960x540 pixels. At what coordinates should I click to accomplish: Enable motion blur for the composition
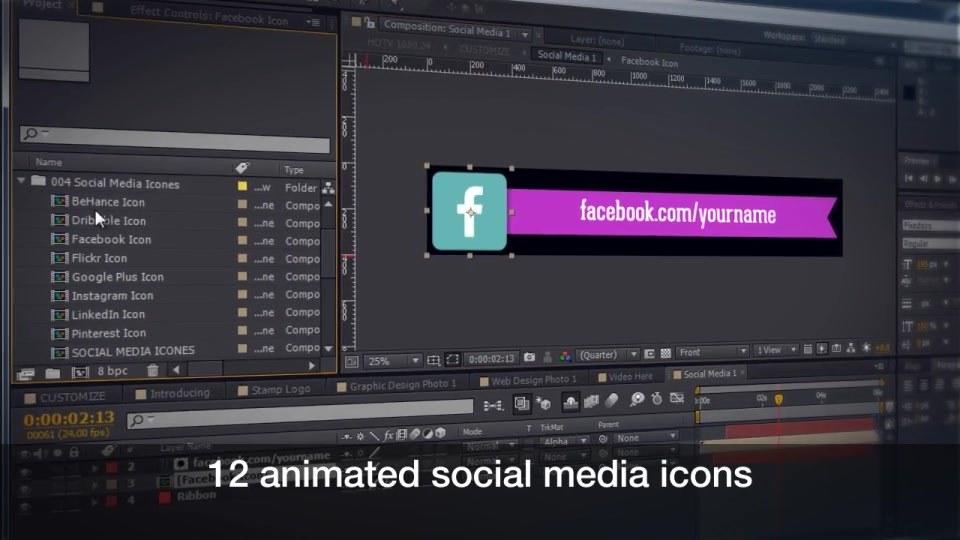[x=612, y=400]
